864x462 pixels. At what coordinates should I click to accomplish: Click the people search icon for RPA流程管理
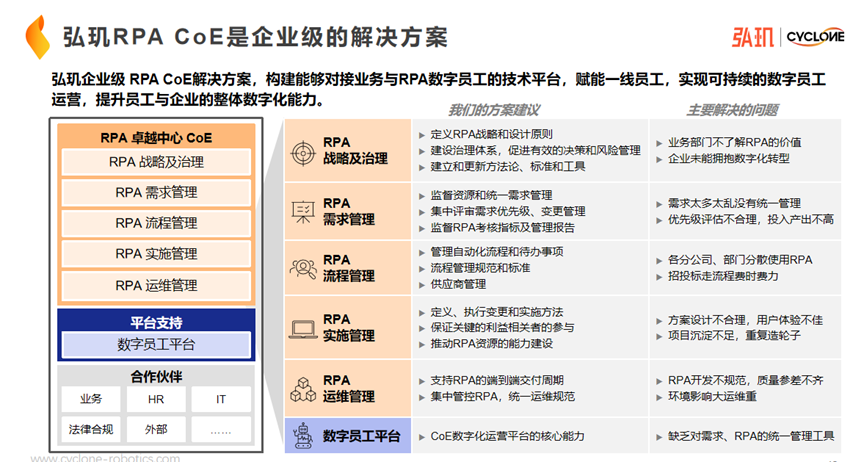pos(303,268)
